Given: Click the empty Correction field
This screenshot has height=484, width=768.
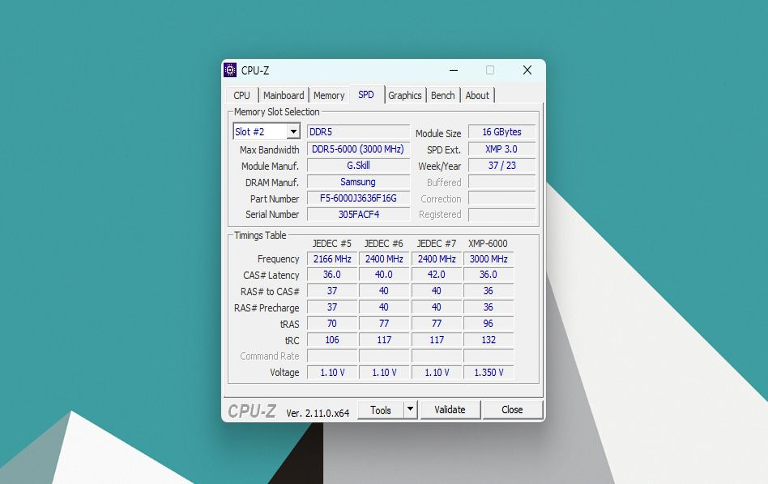Looking at the screenshot, I should coord(502,198).
